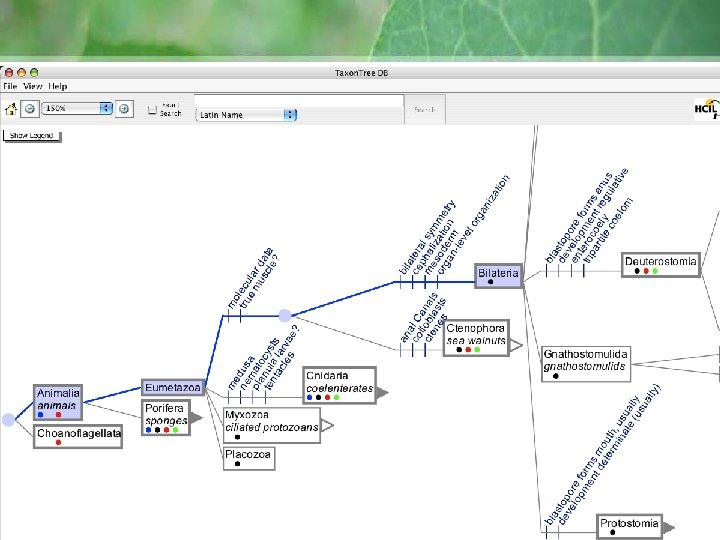Select the Bilateria node
This screenshot has width=720, height=540.
point(499,276)
